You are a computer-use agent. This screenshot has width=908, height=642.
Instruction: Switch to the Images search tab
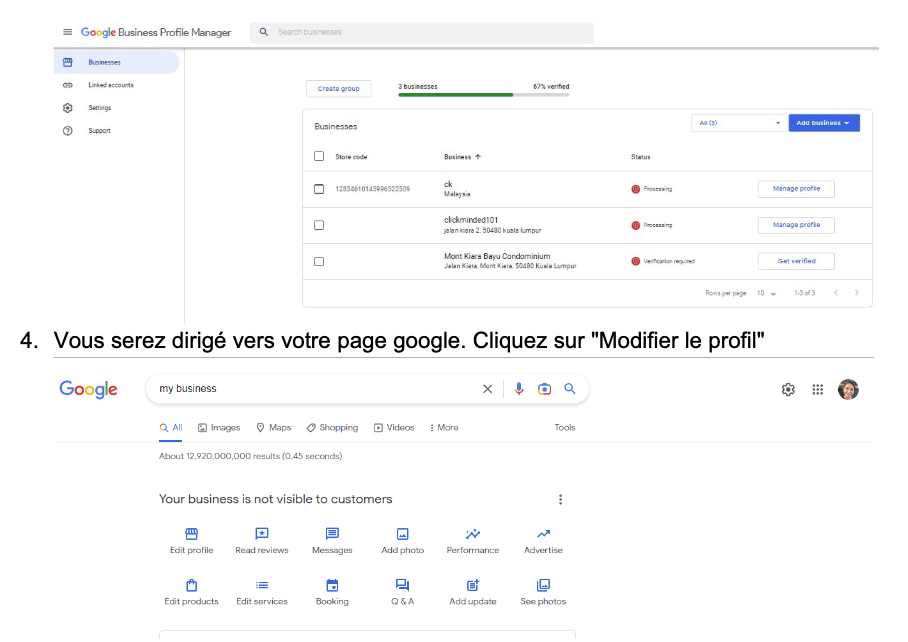click(219, 427)
